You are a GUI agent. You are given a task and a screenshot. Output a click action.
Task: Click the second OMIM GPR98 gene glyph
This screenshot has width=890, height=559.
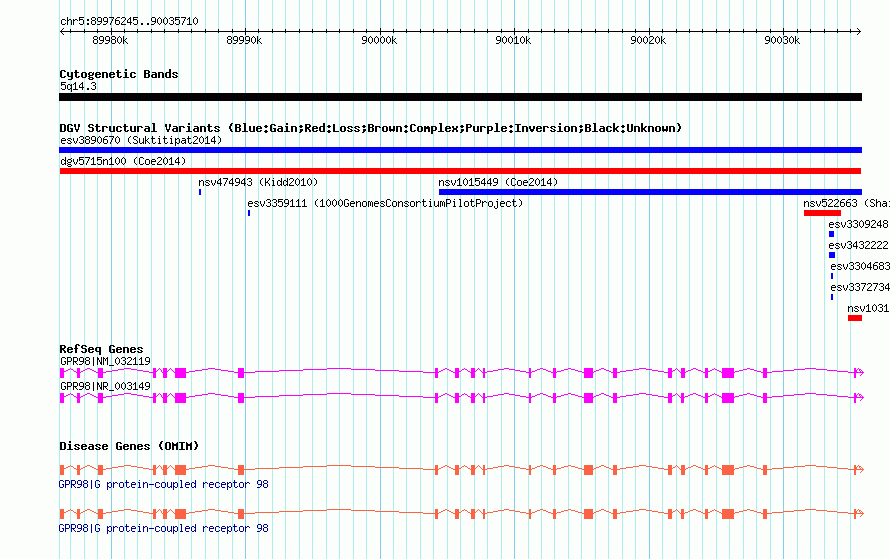tap(461, 514)
